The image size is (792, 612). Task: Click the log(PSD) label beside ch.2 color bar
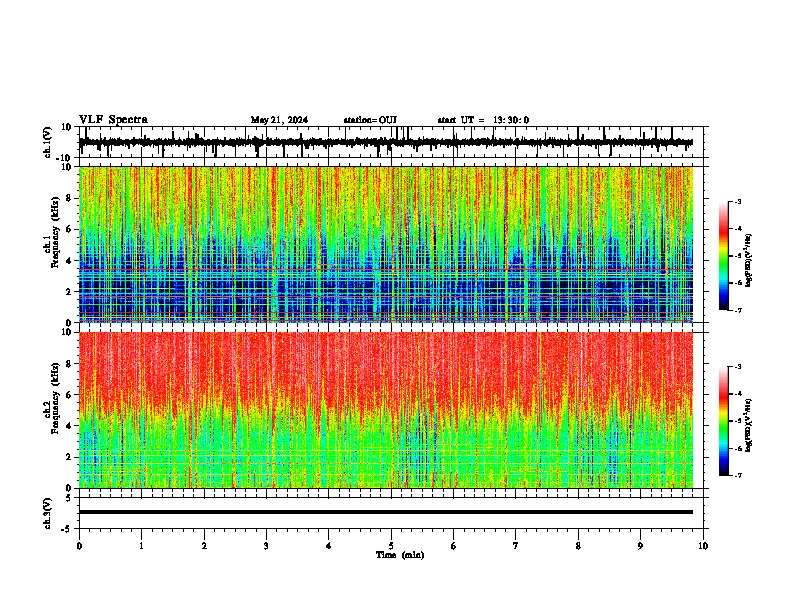click(748, 425)
